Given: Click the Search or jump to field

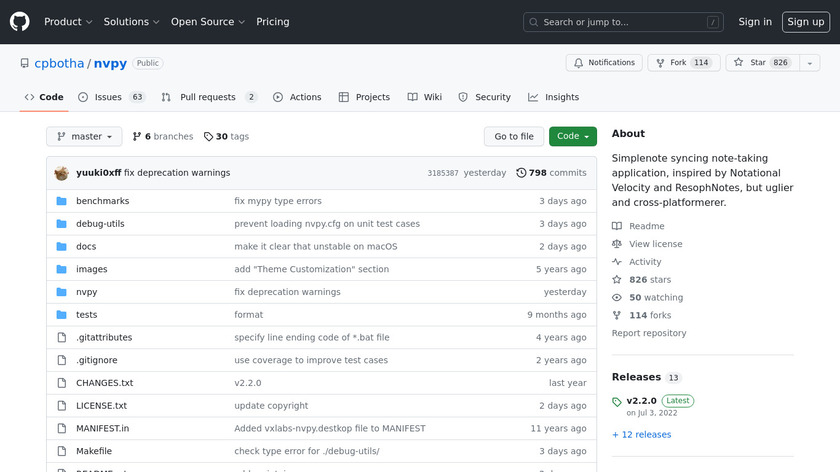Looking at the screenshot, I should (x=625, y=22).
